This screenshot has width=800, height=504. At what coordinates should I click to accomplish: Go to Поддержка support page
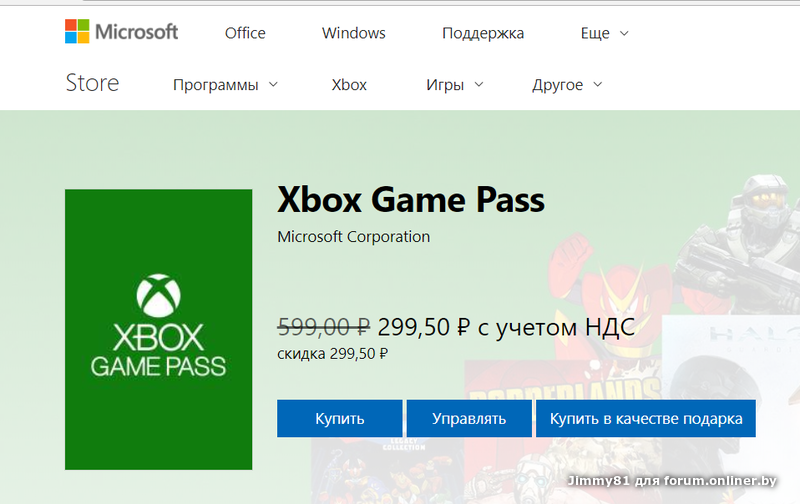[483, 33]
